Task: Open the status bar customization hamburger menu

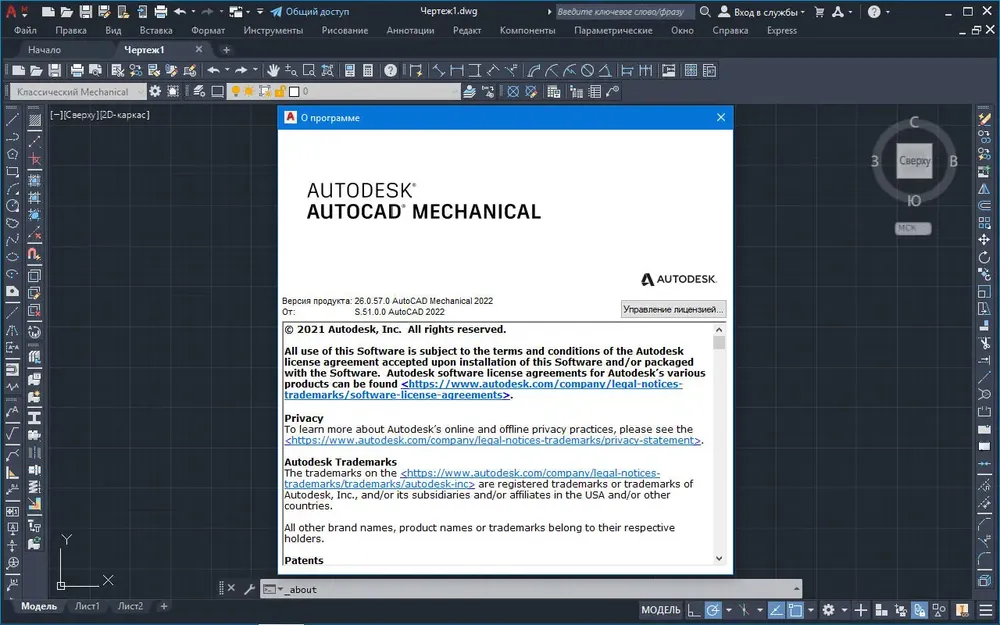Action: (x=986, y=610)
